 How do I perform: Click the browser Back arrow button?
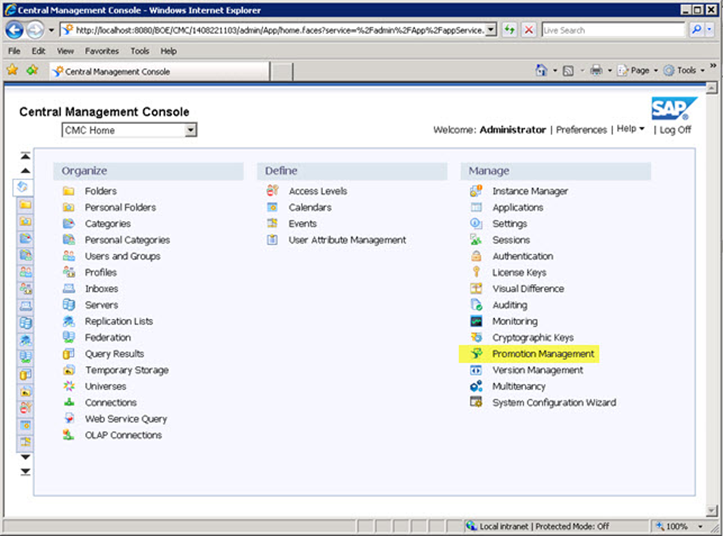[14, 30]
